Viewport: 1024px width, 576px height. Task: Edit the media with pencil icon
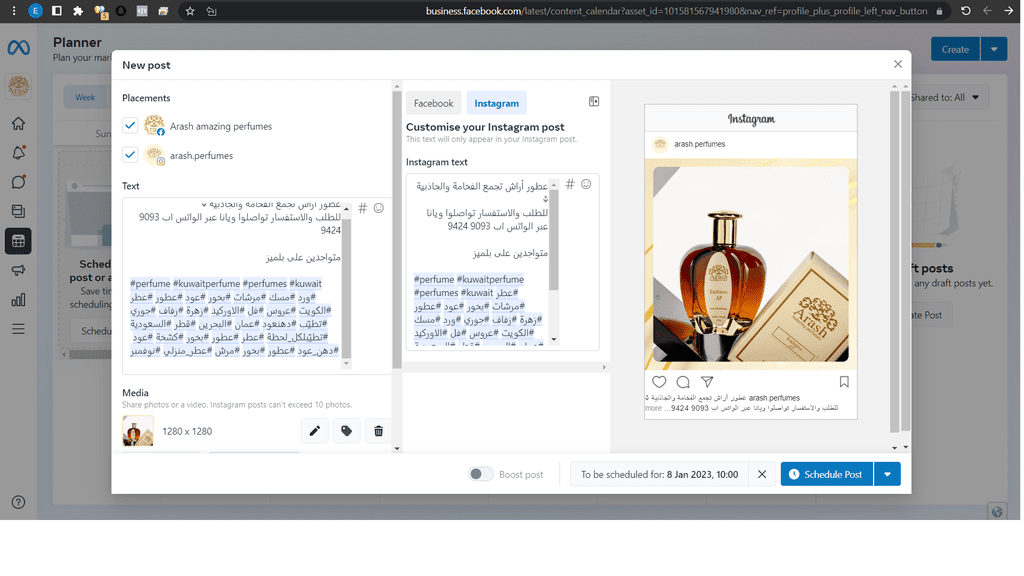(x=315, y=431)
